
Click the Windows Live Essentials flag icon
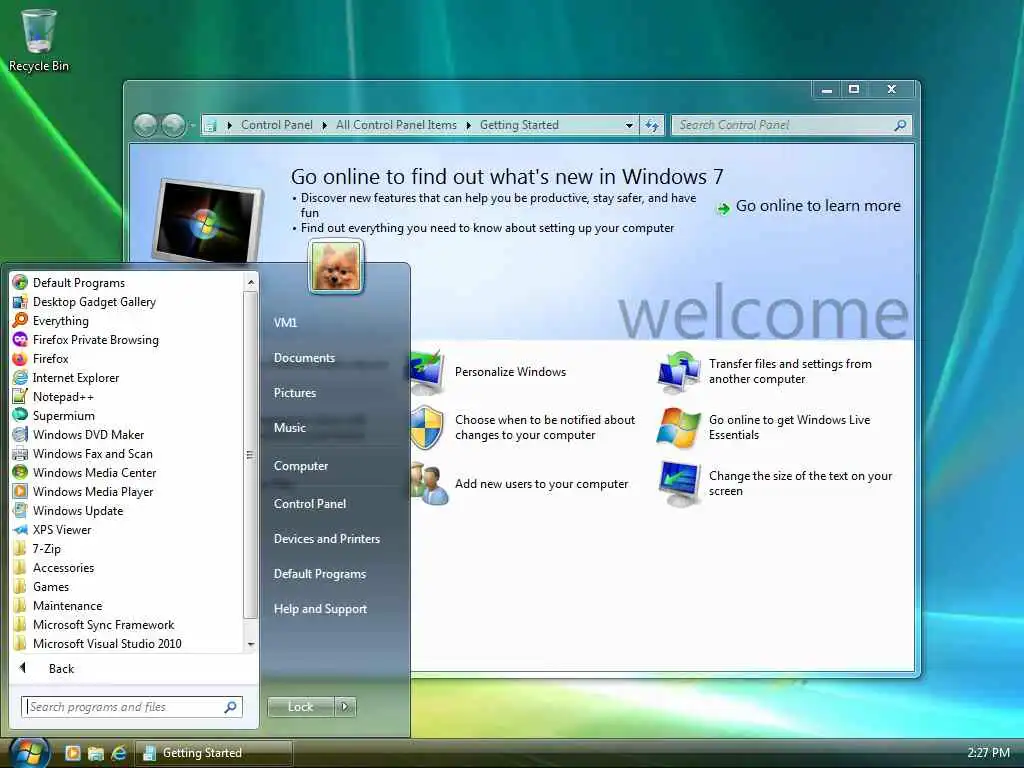[679, 428]
